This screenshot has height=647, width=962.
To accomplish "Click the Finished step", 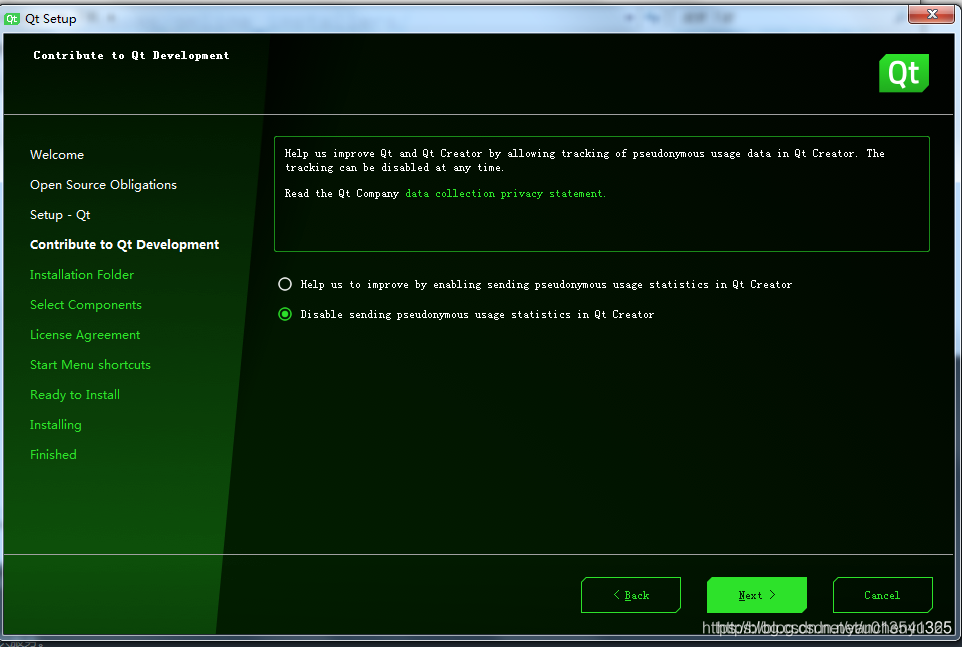I will [53, 455].
